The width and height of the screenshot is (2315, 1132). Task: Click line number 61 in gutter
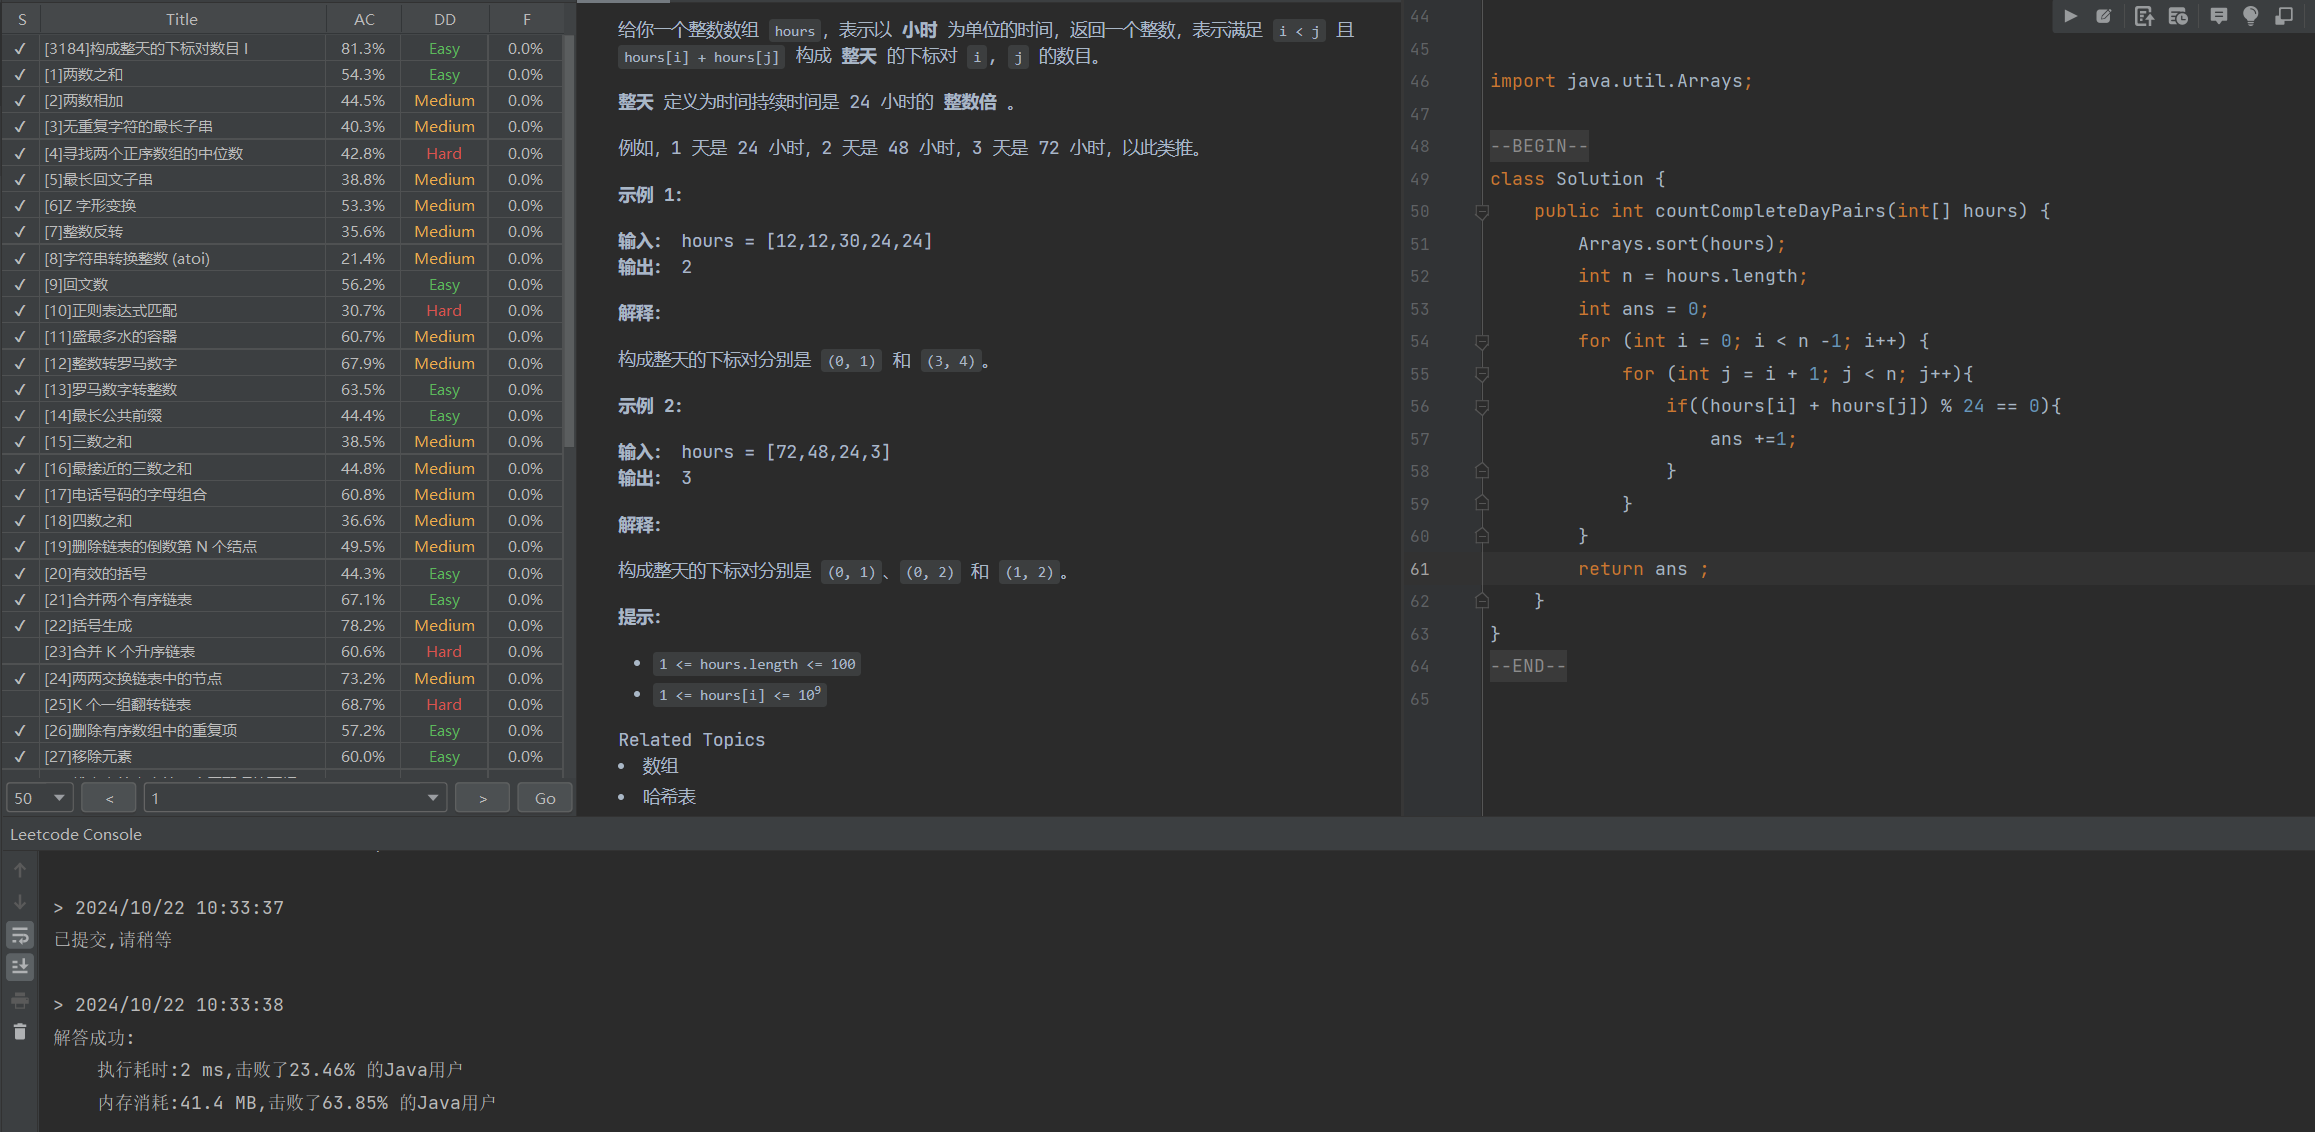(1420, 569)
